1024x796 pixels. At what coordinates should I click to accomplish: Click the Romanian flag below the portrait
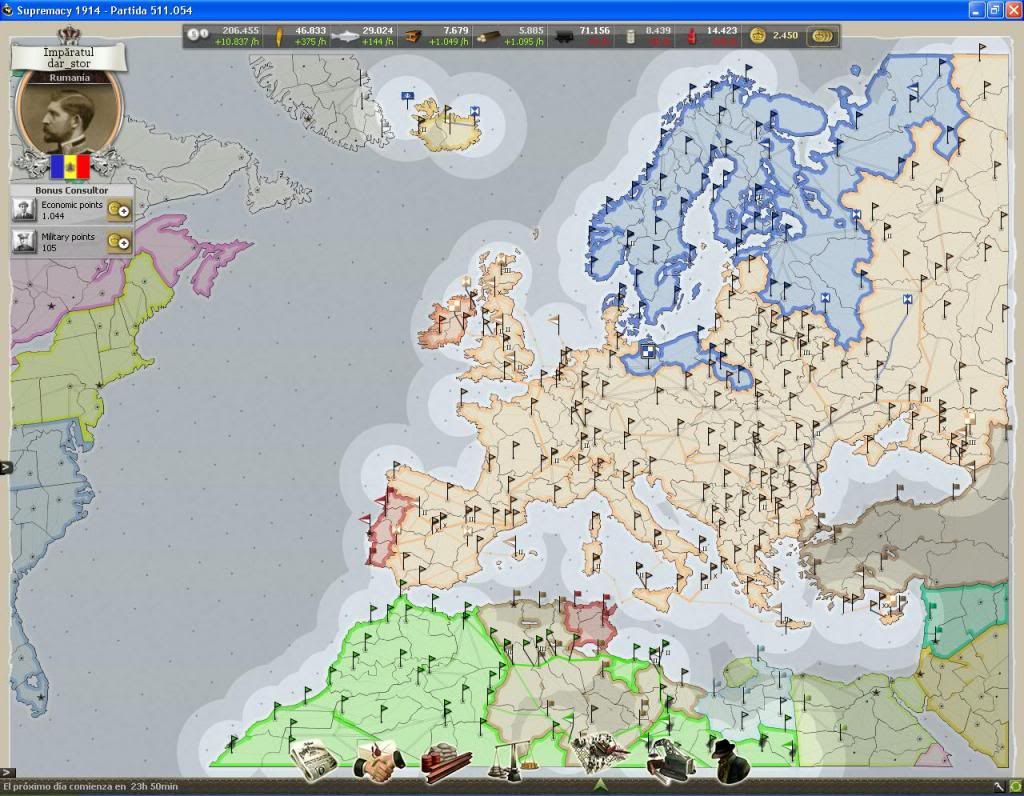pos(70,166)
